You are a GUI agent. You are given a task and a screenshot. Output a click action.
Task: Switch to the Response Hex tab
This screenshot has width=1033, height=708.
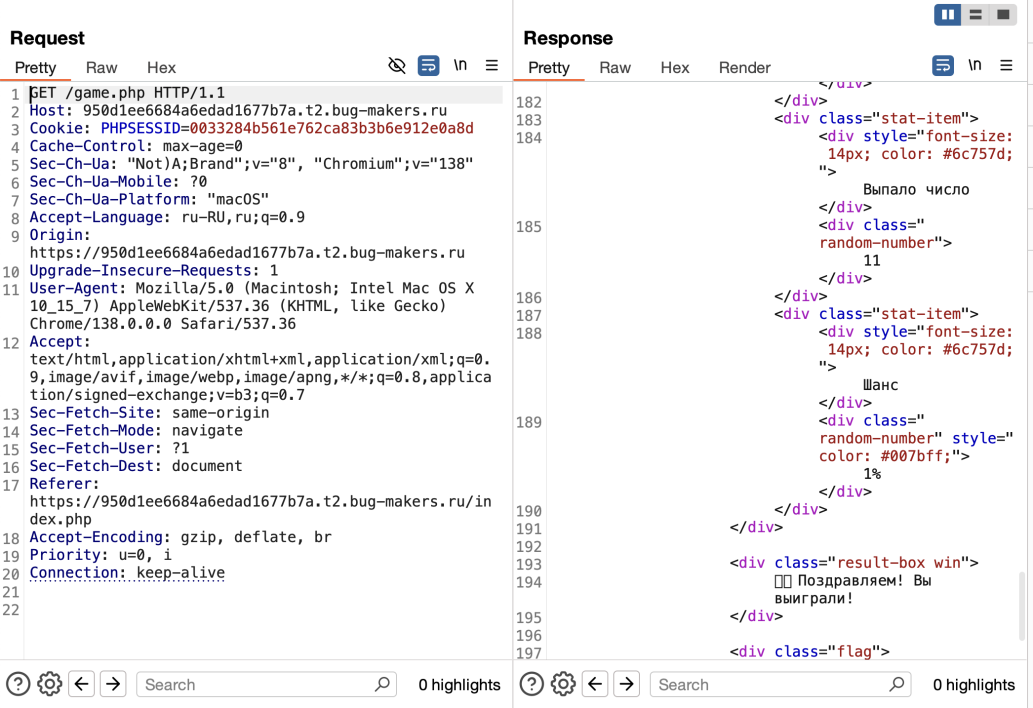coord(675,68)
